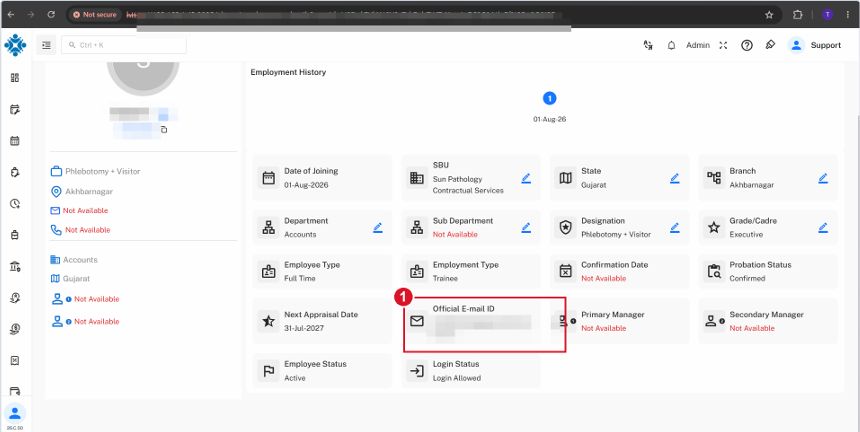Image resolution: width=860 pixels, height=432 pixels.
Task: Click the phone icon beside Not Available
Action: (x=55, y=230)
